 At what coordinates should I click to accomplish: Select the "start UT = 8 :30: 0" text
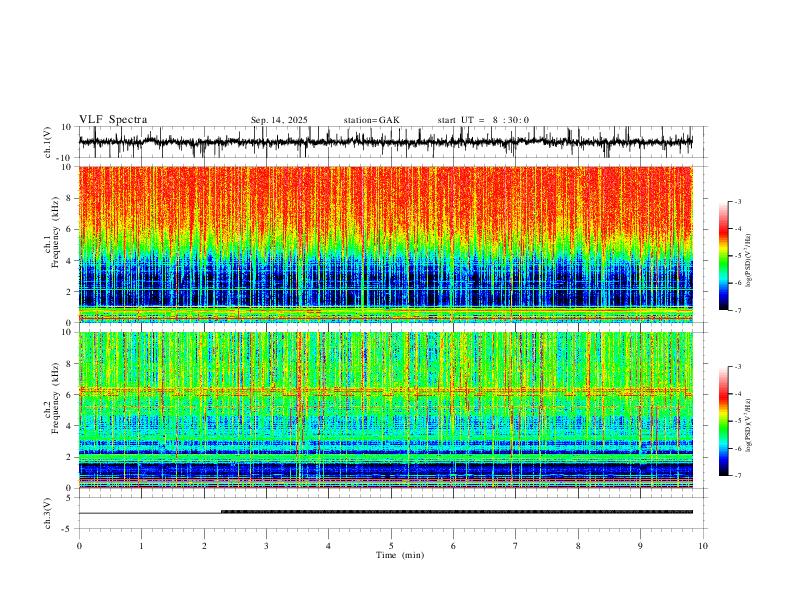click(483, 120)
